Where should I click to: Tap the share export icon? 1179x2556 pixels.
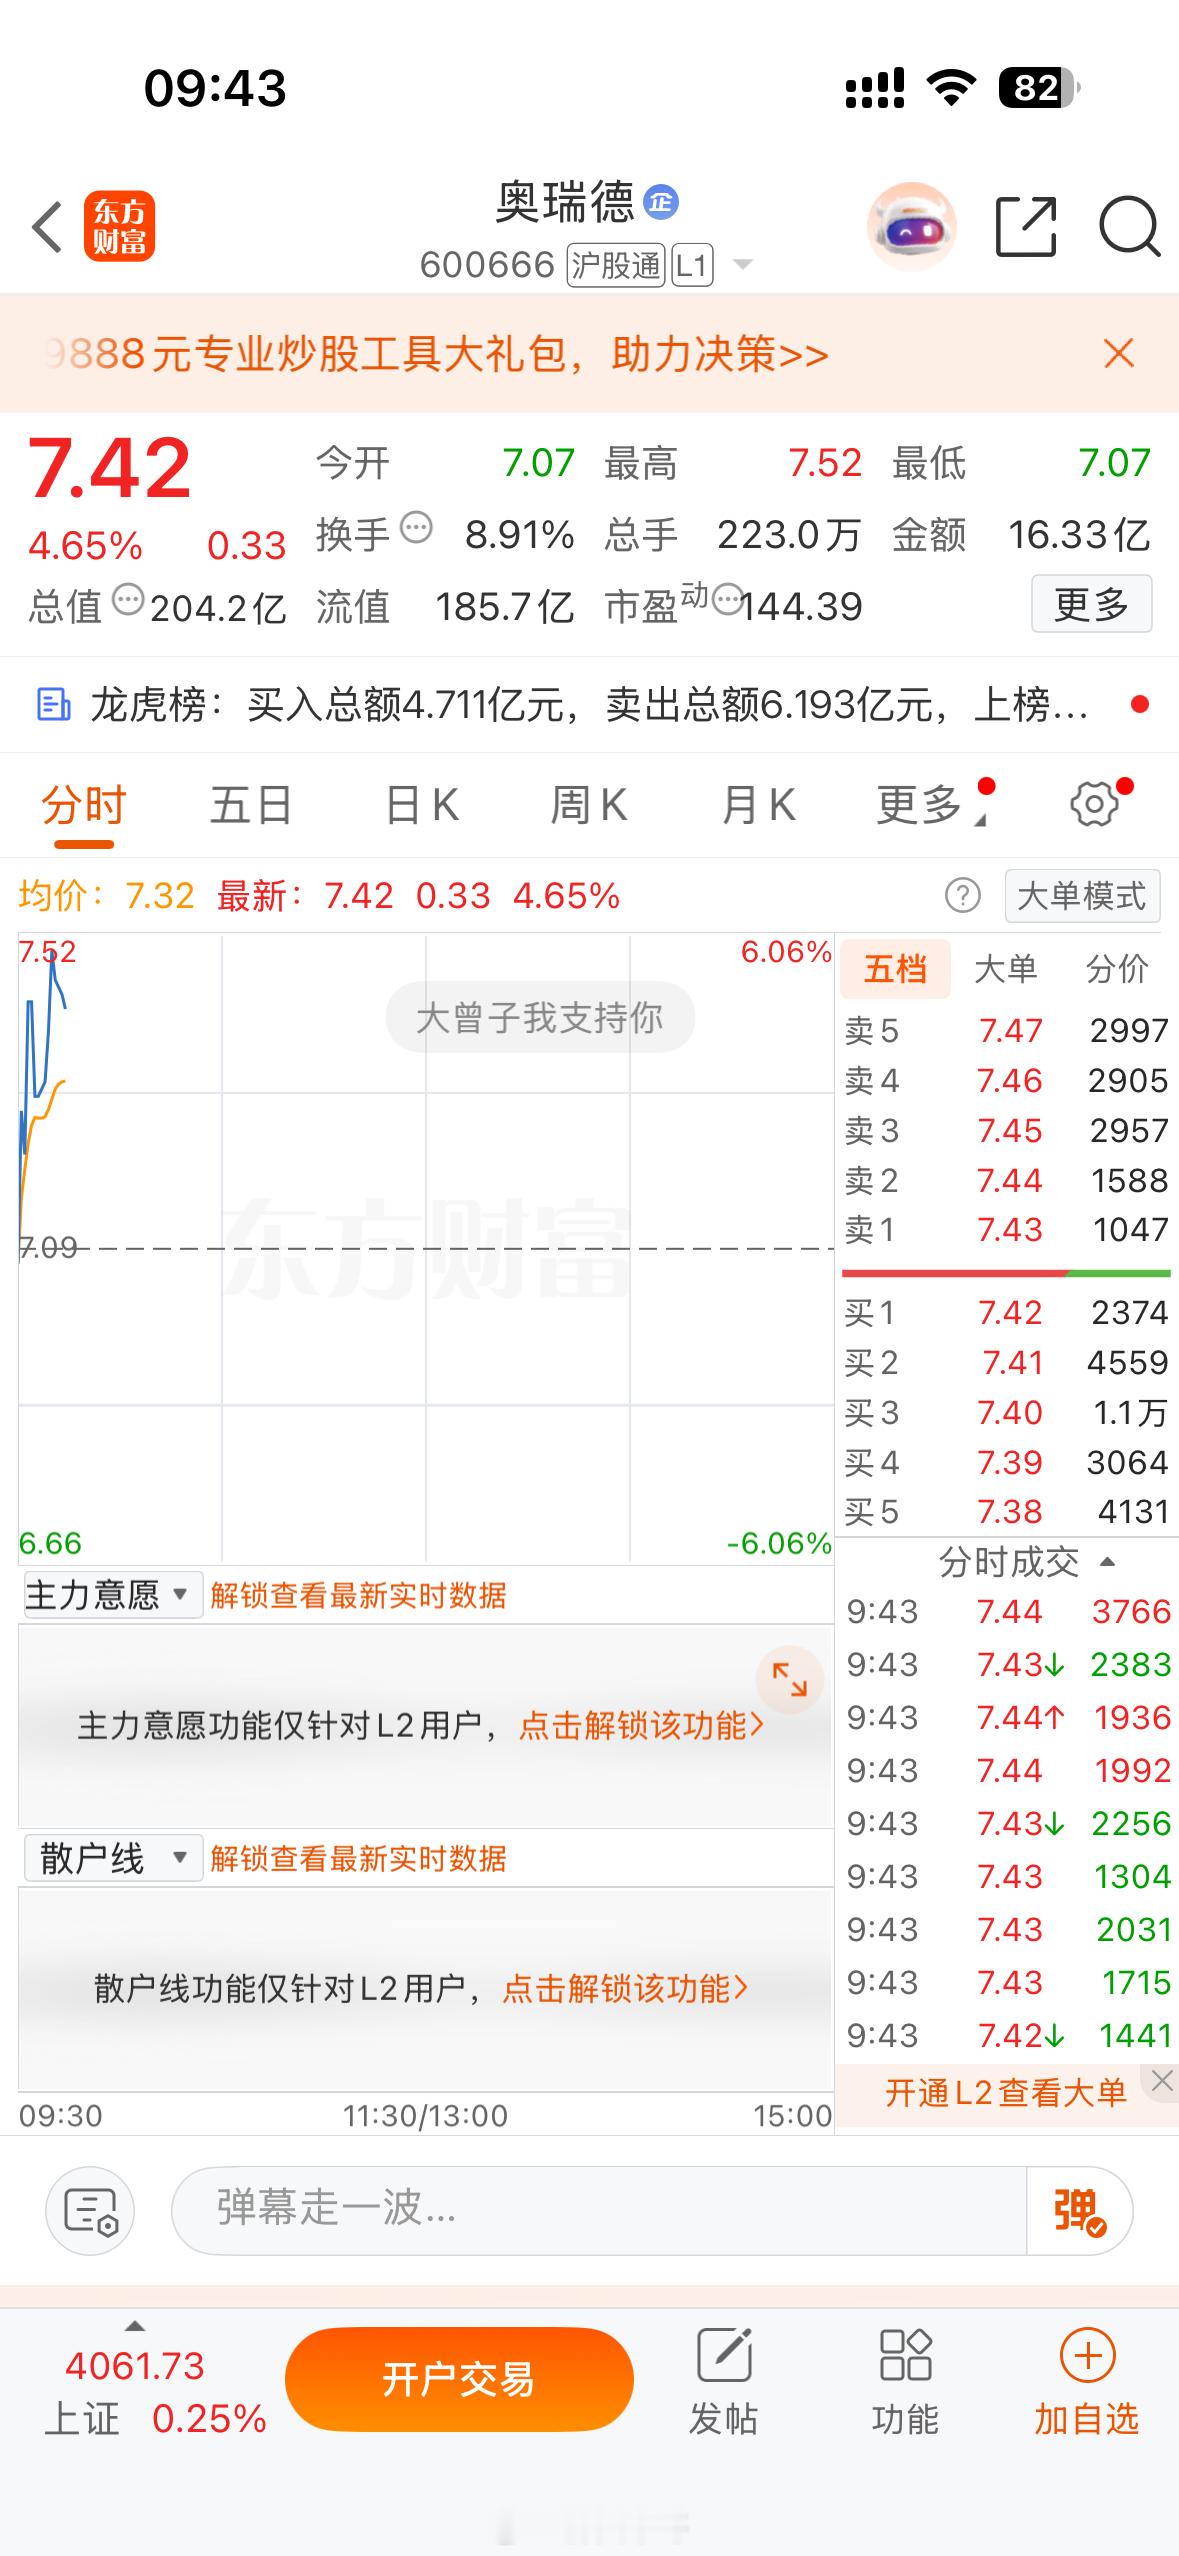coord(1026,227)
